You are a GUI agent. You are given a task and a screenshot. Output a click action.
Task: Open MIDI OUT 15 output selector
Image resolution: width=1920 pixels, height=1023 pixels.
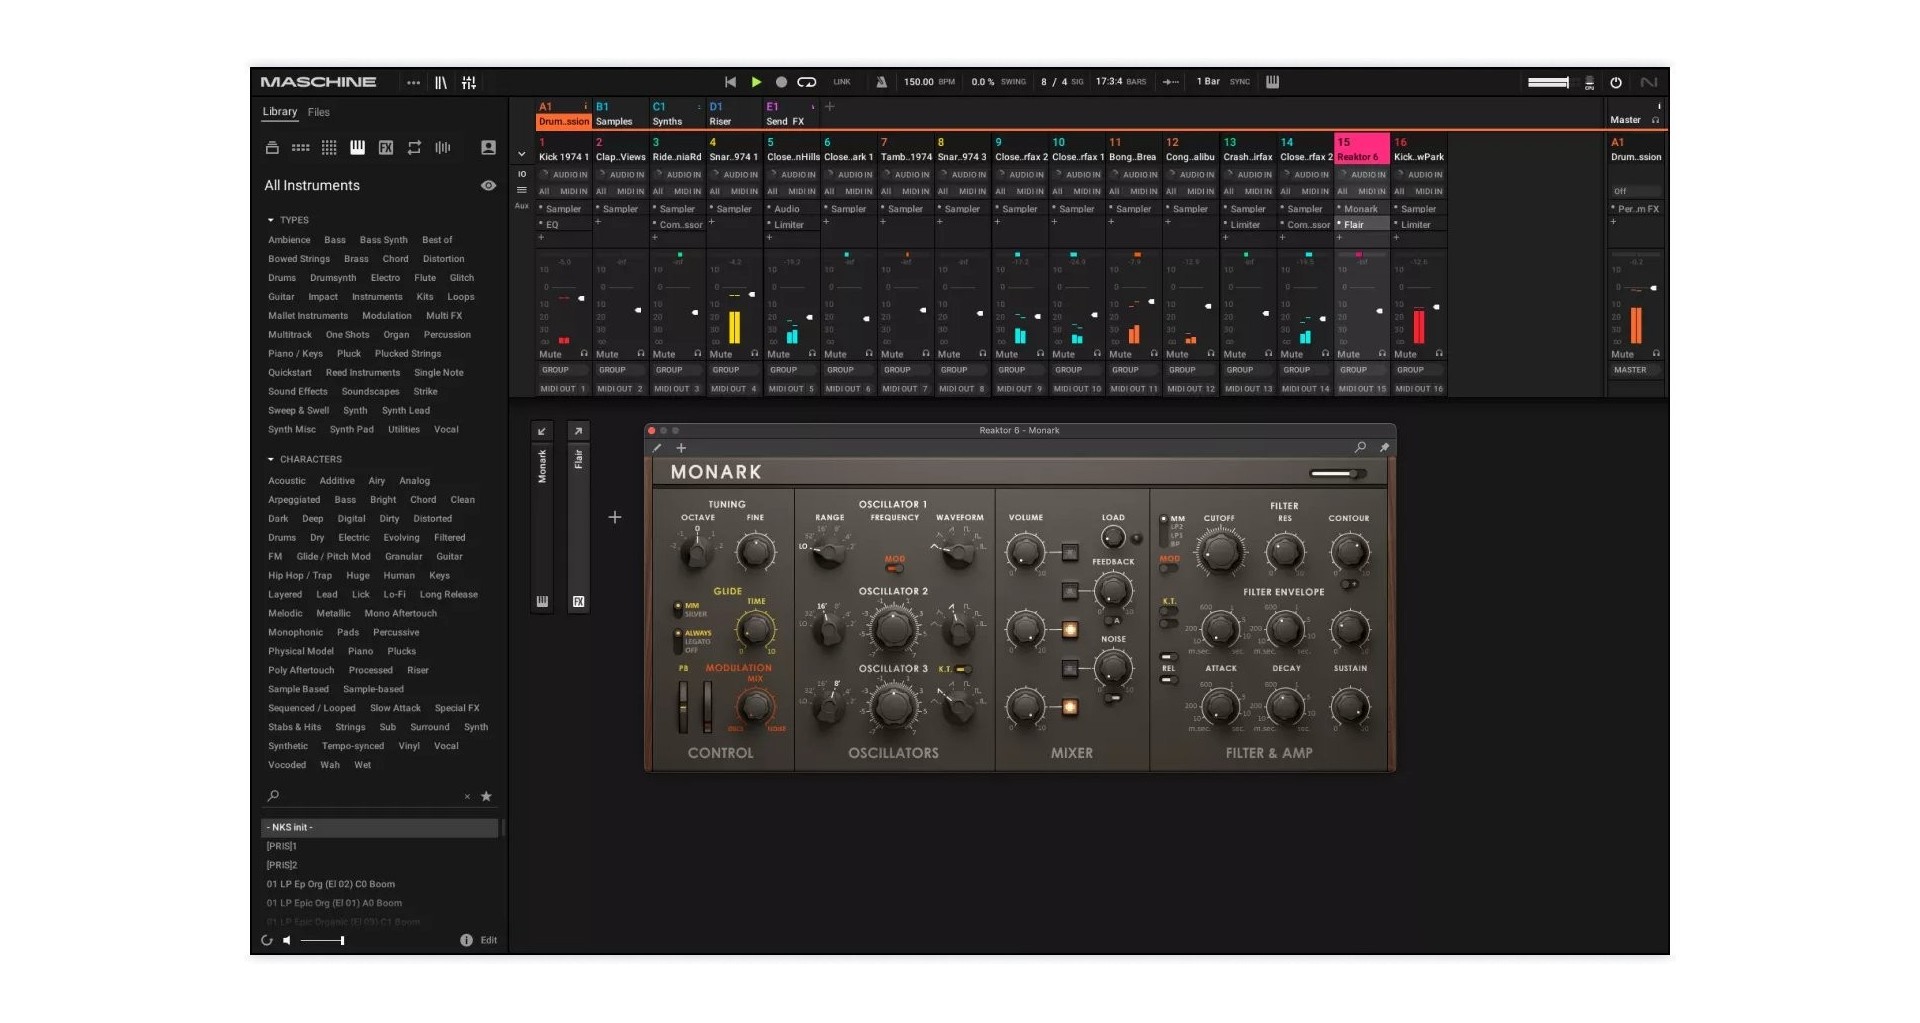click(x=1362, y=389)
